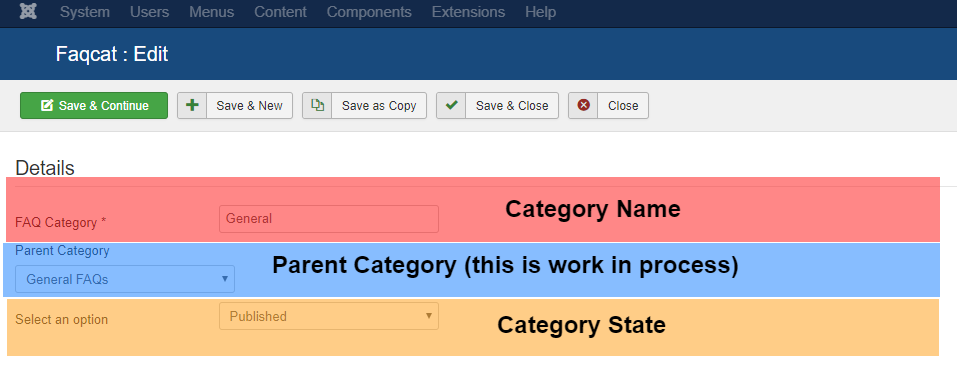Click the Save as Copy duplicate icon
The height and width of the screenshot is (369, 957).
point(317,106)
